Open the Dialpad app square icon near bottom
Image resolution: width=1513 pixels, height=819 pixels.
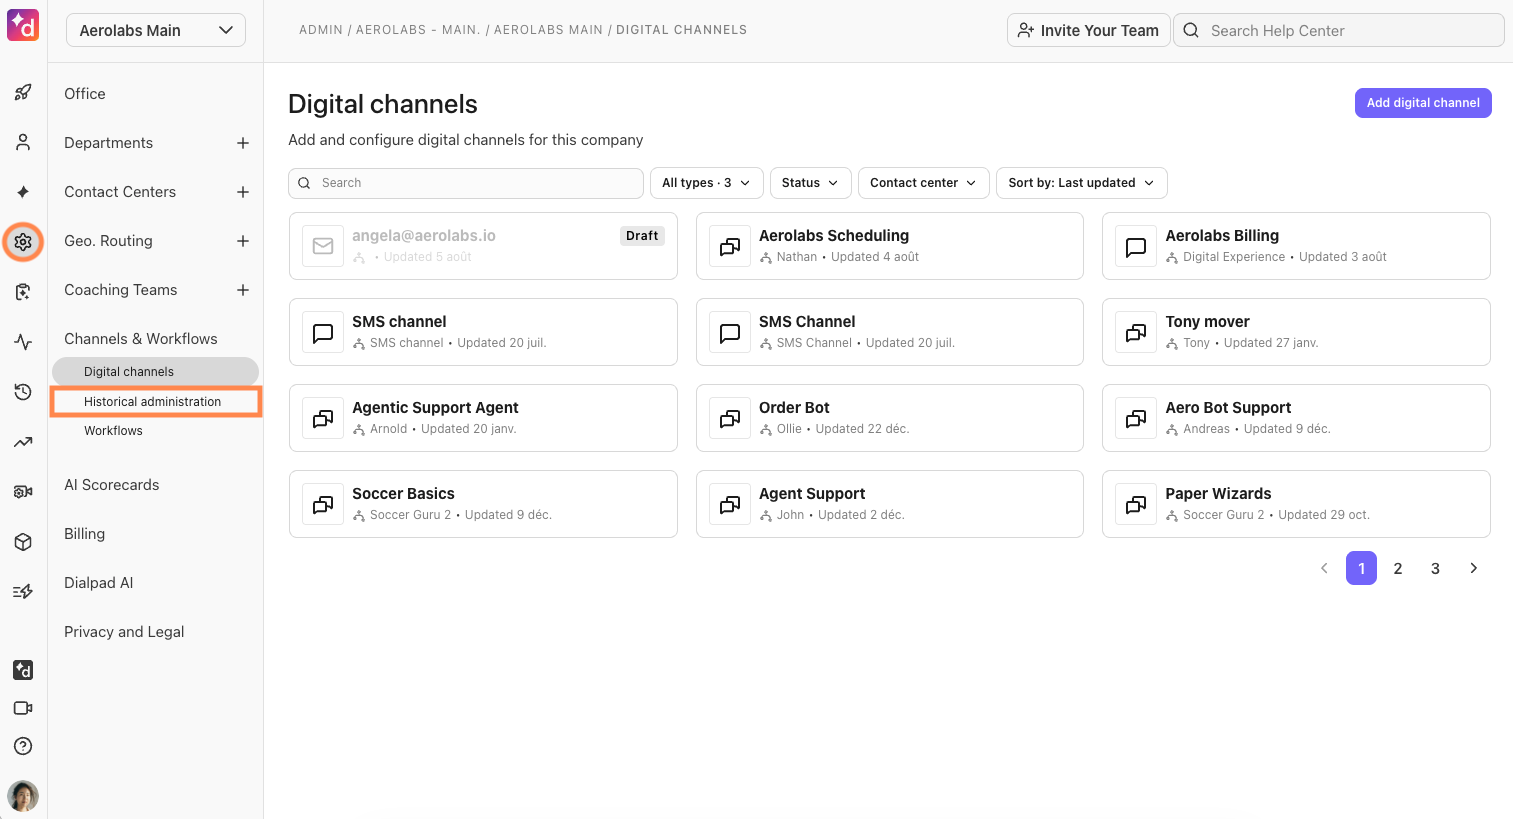tap(23, 670)
